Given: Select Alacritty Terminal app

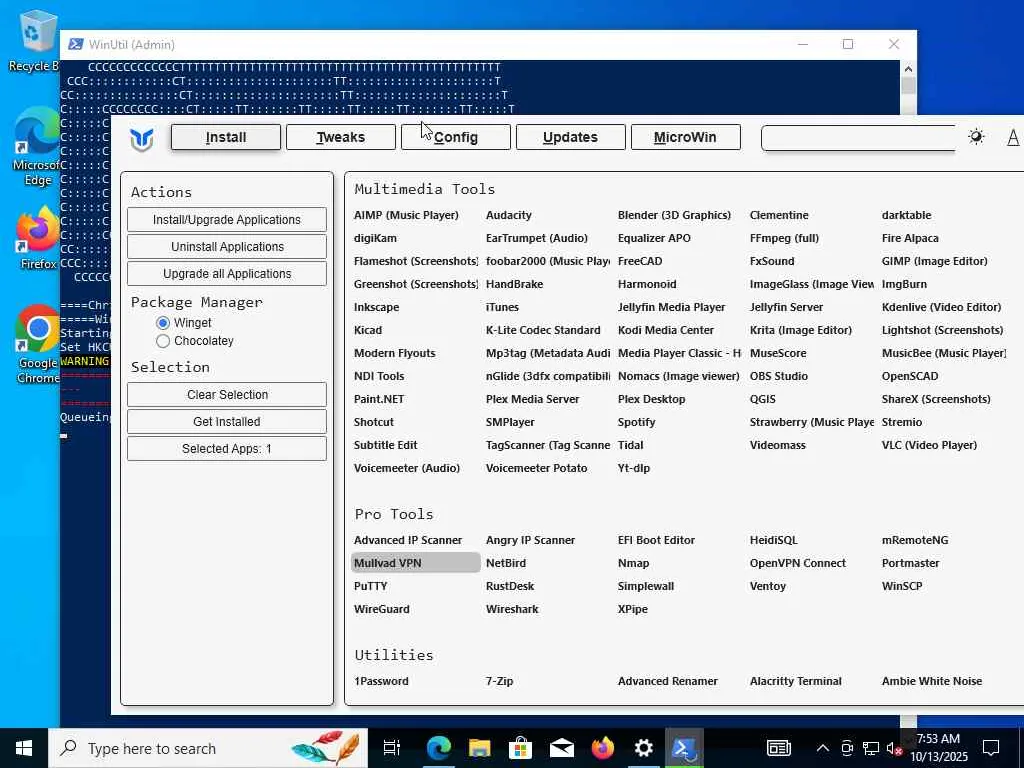Looking at the screenshot, I should (795, 681).
